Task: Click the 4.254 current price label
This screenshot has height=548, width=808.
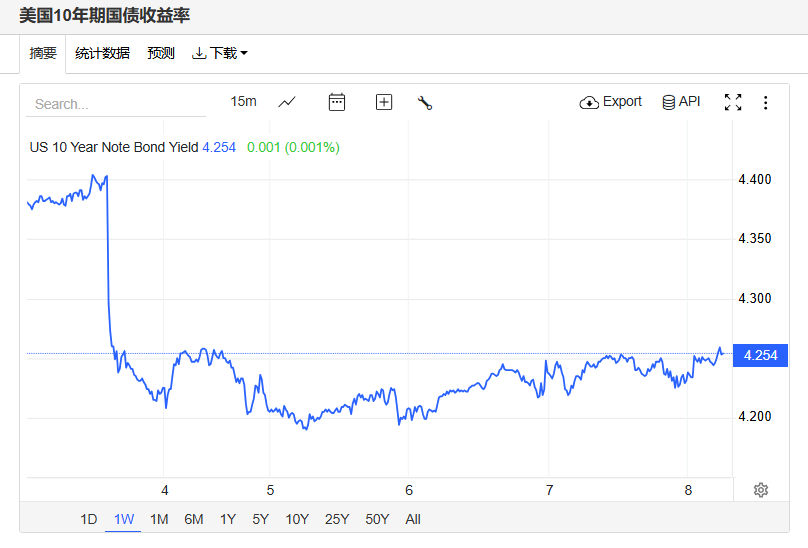Action: click(x=760, y=355)
